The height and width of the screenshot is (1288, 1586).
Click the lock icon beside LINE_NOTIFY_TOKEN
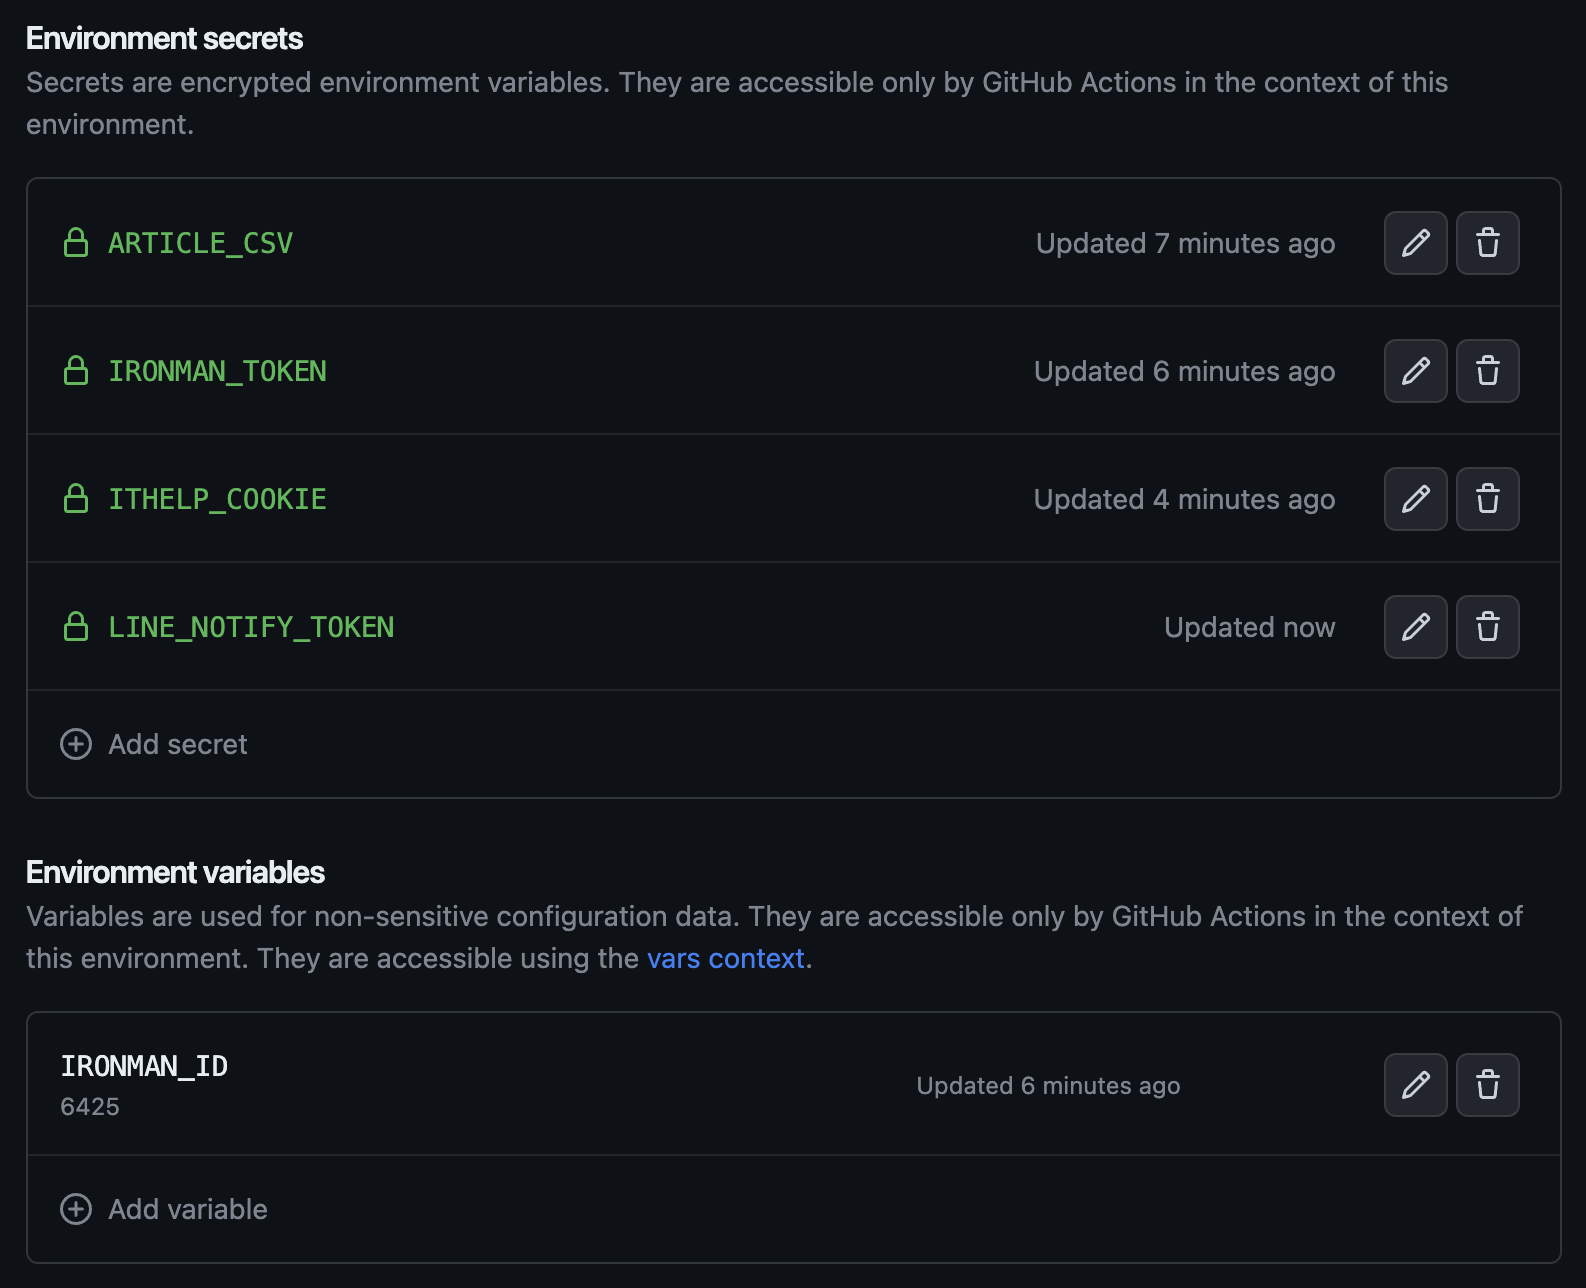coord(76,627)
